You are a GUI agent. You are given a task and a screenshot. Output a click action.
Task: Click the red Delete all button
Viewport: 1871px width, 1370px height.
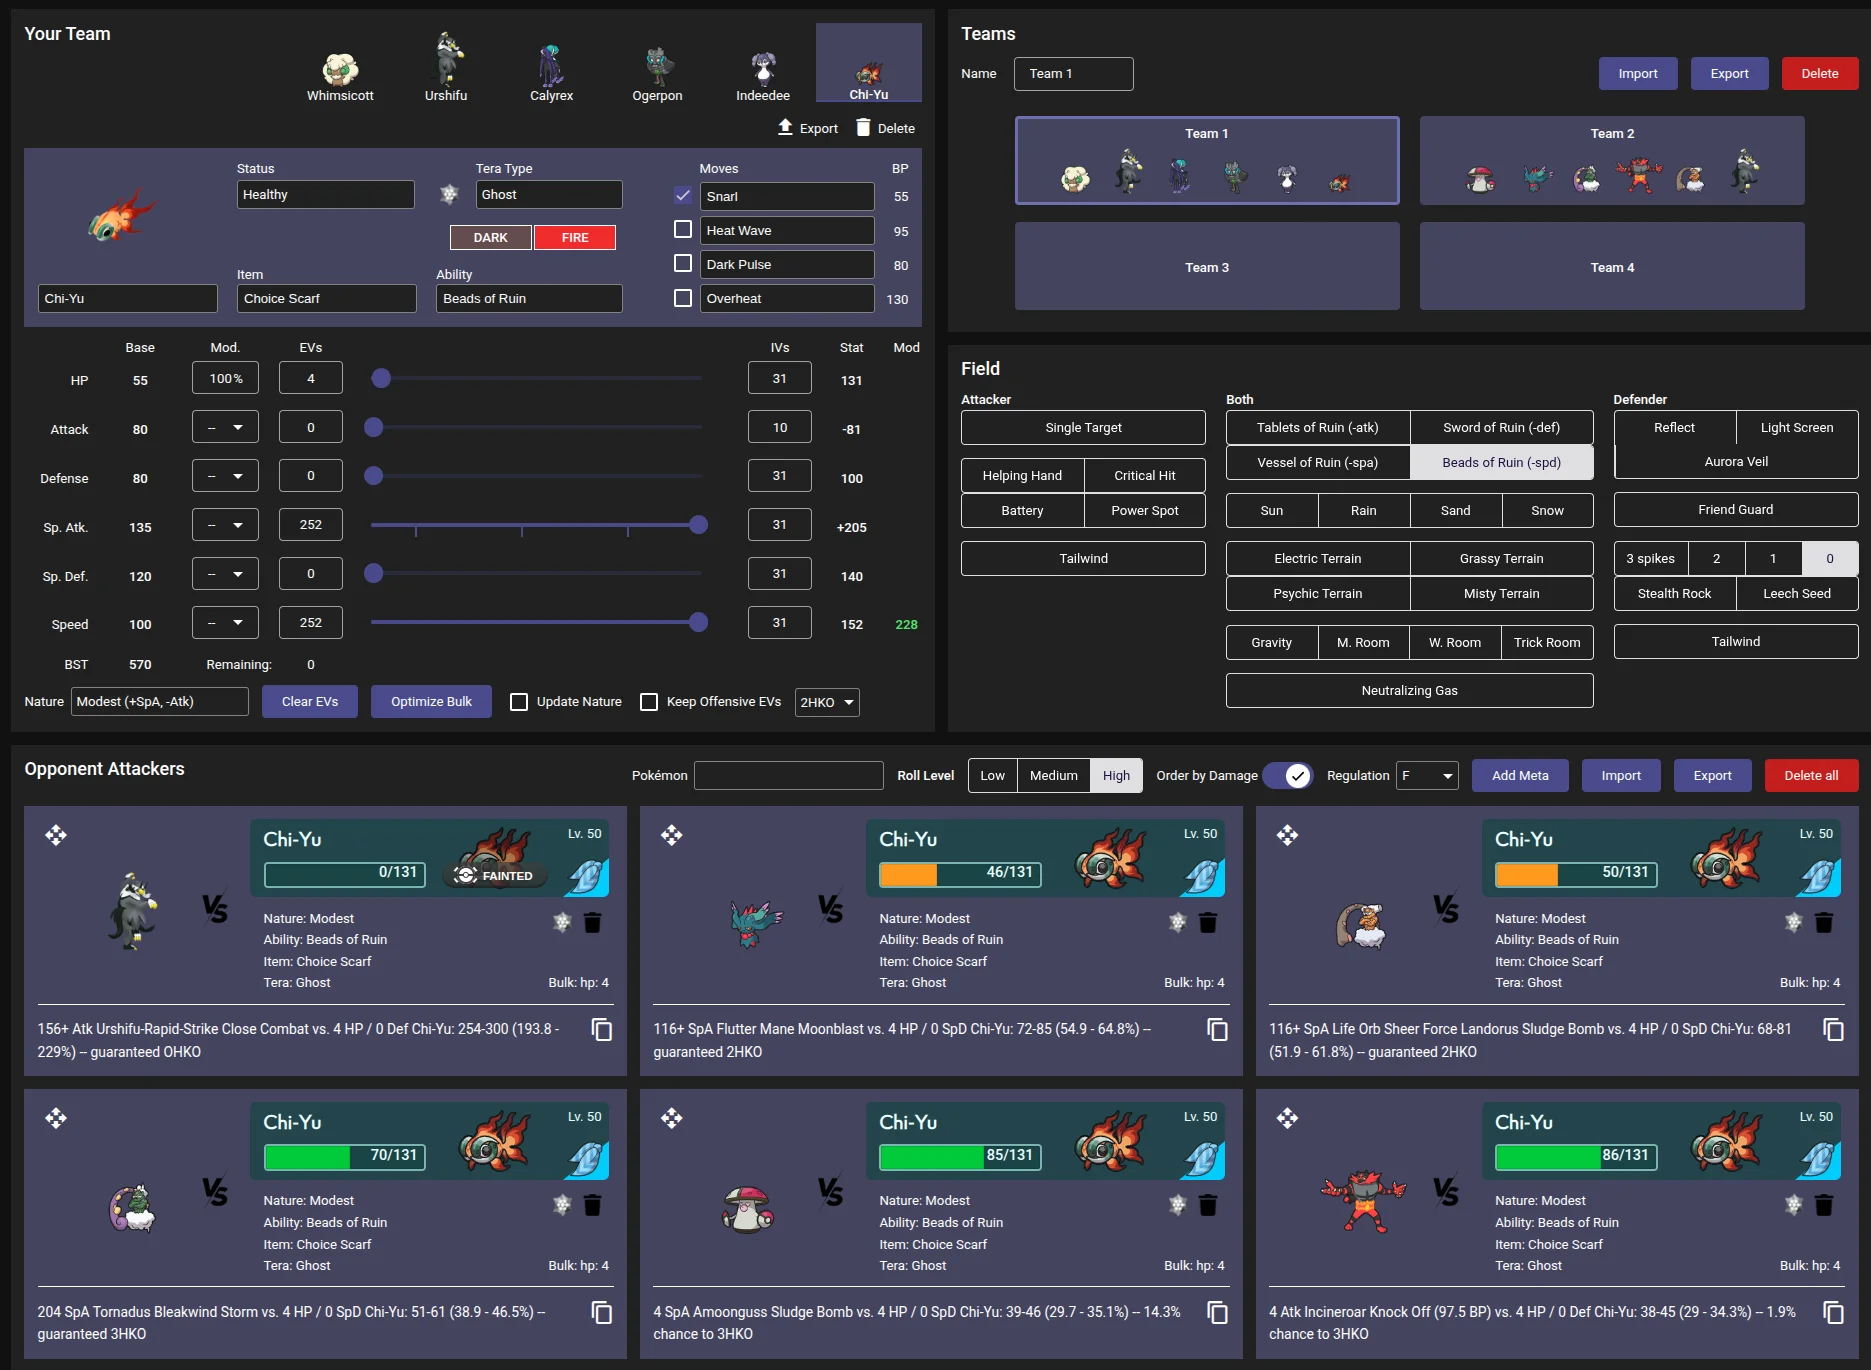1811,775
